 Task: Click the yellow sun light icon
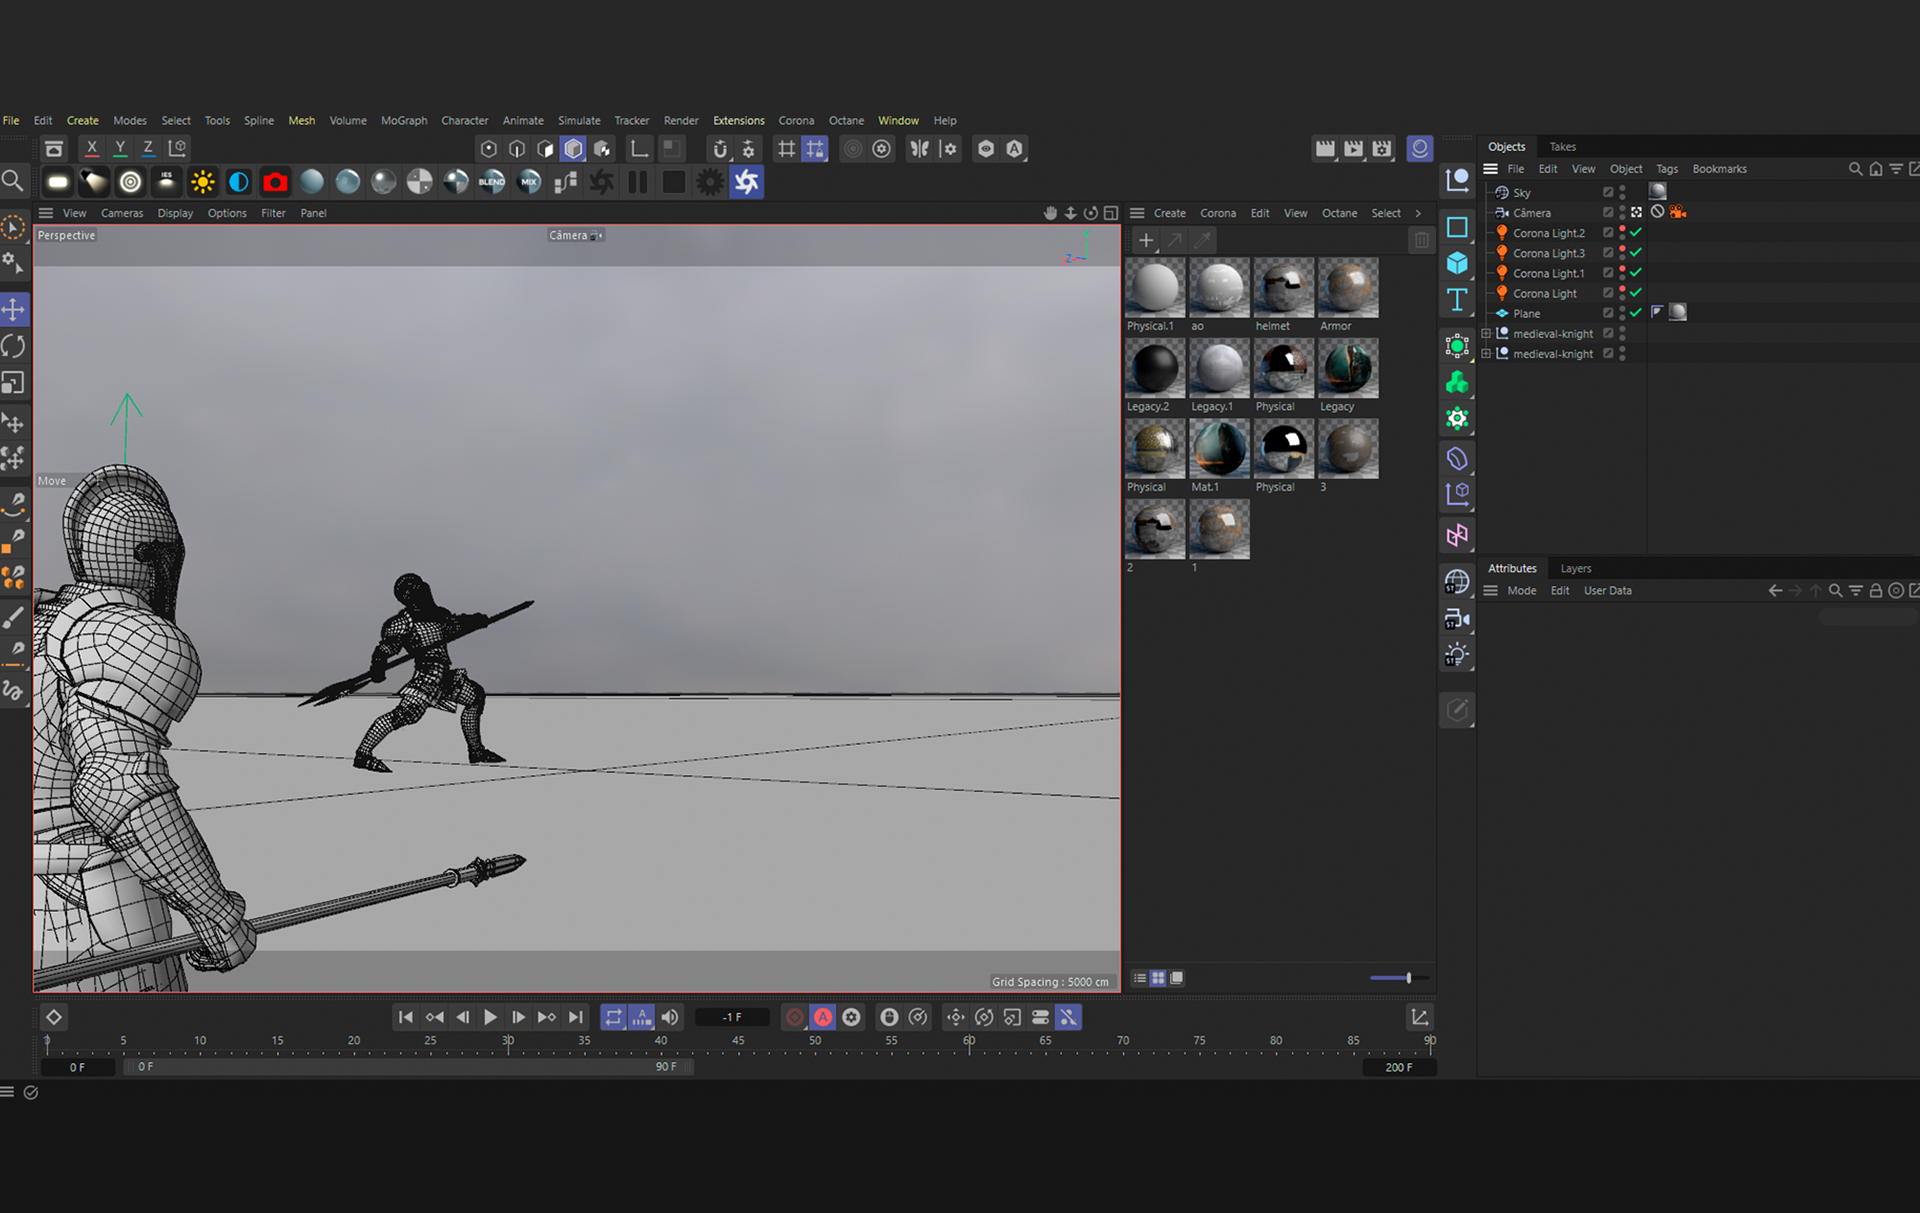point(203,182)
